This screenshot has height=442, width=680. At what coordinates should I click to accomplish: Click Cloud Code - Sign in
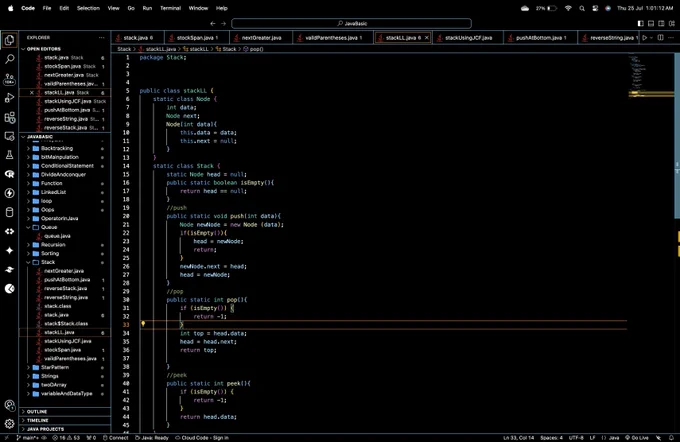(x=202, y=438)
